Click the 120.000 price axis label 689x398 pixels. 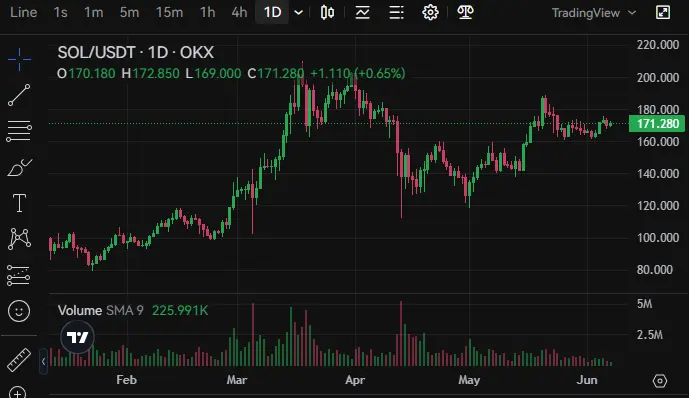pyautogui.click(x=658, y=206)
